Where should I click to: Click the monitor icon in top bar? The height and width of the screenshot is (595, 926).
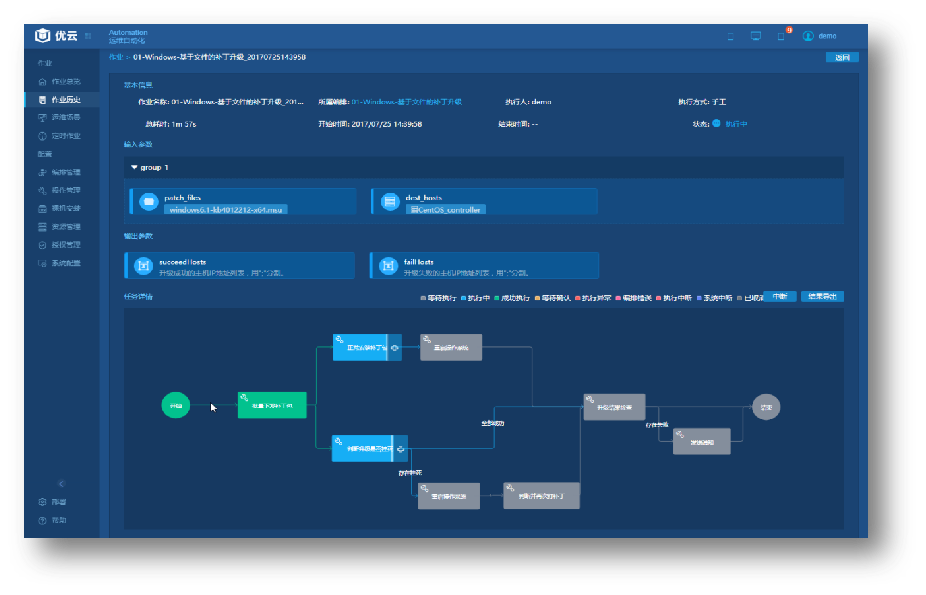756,36
